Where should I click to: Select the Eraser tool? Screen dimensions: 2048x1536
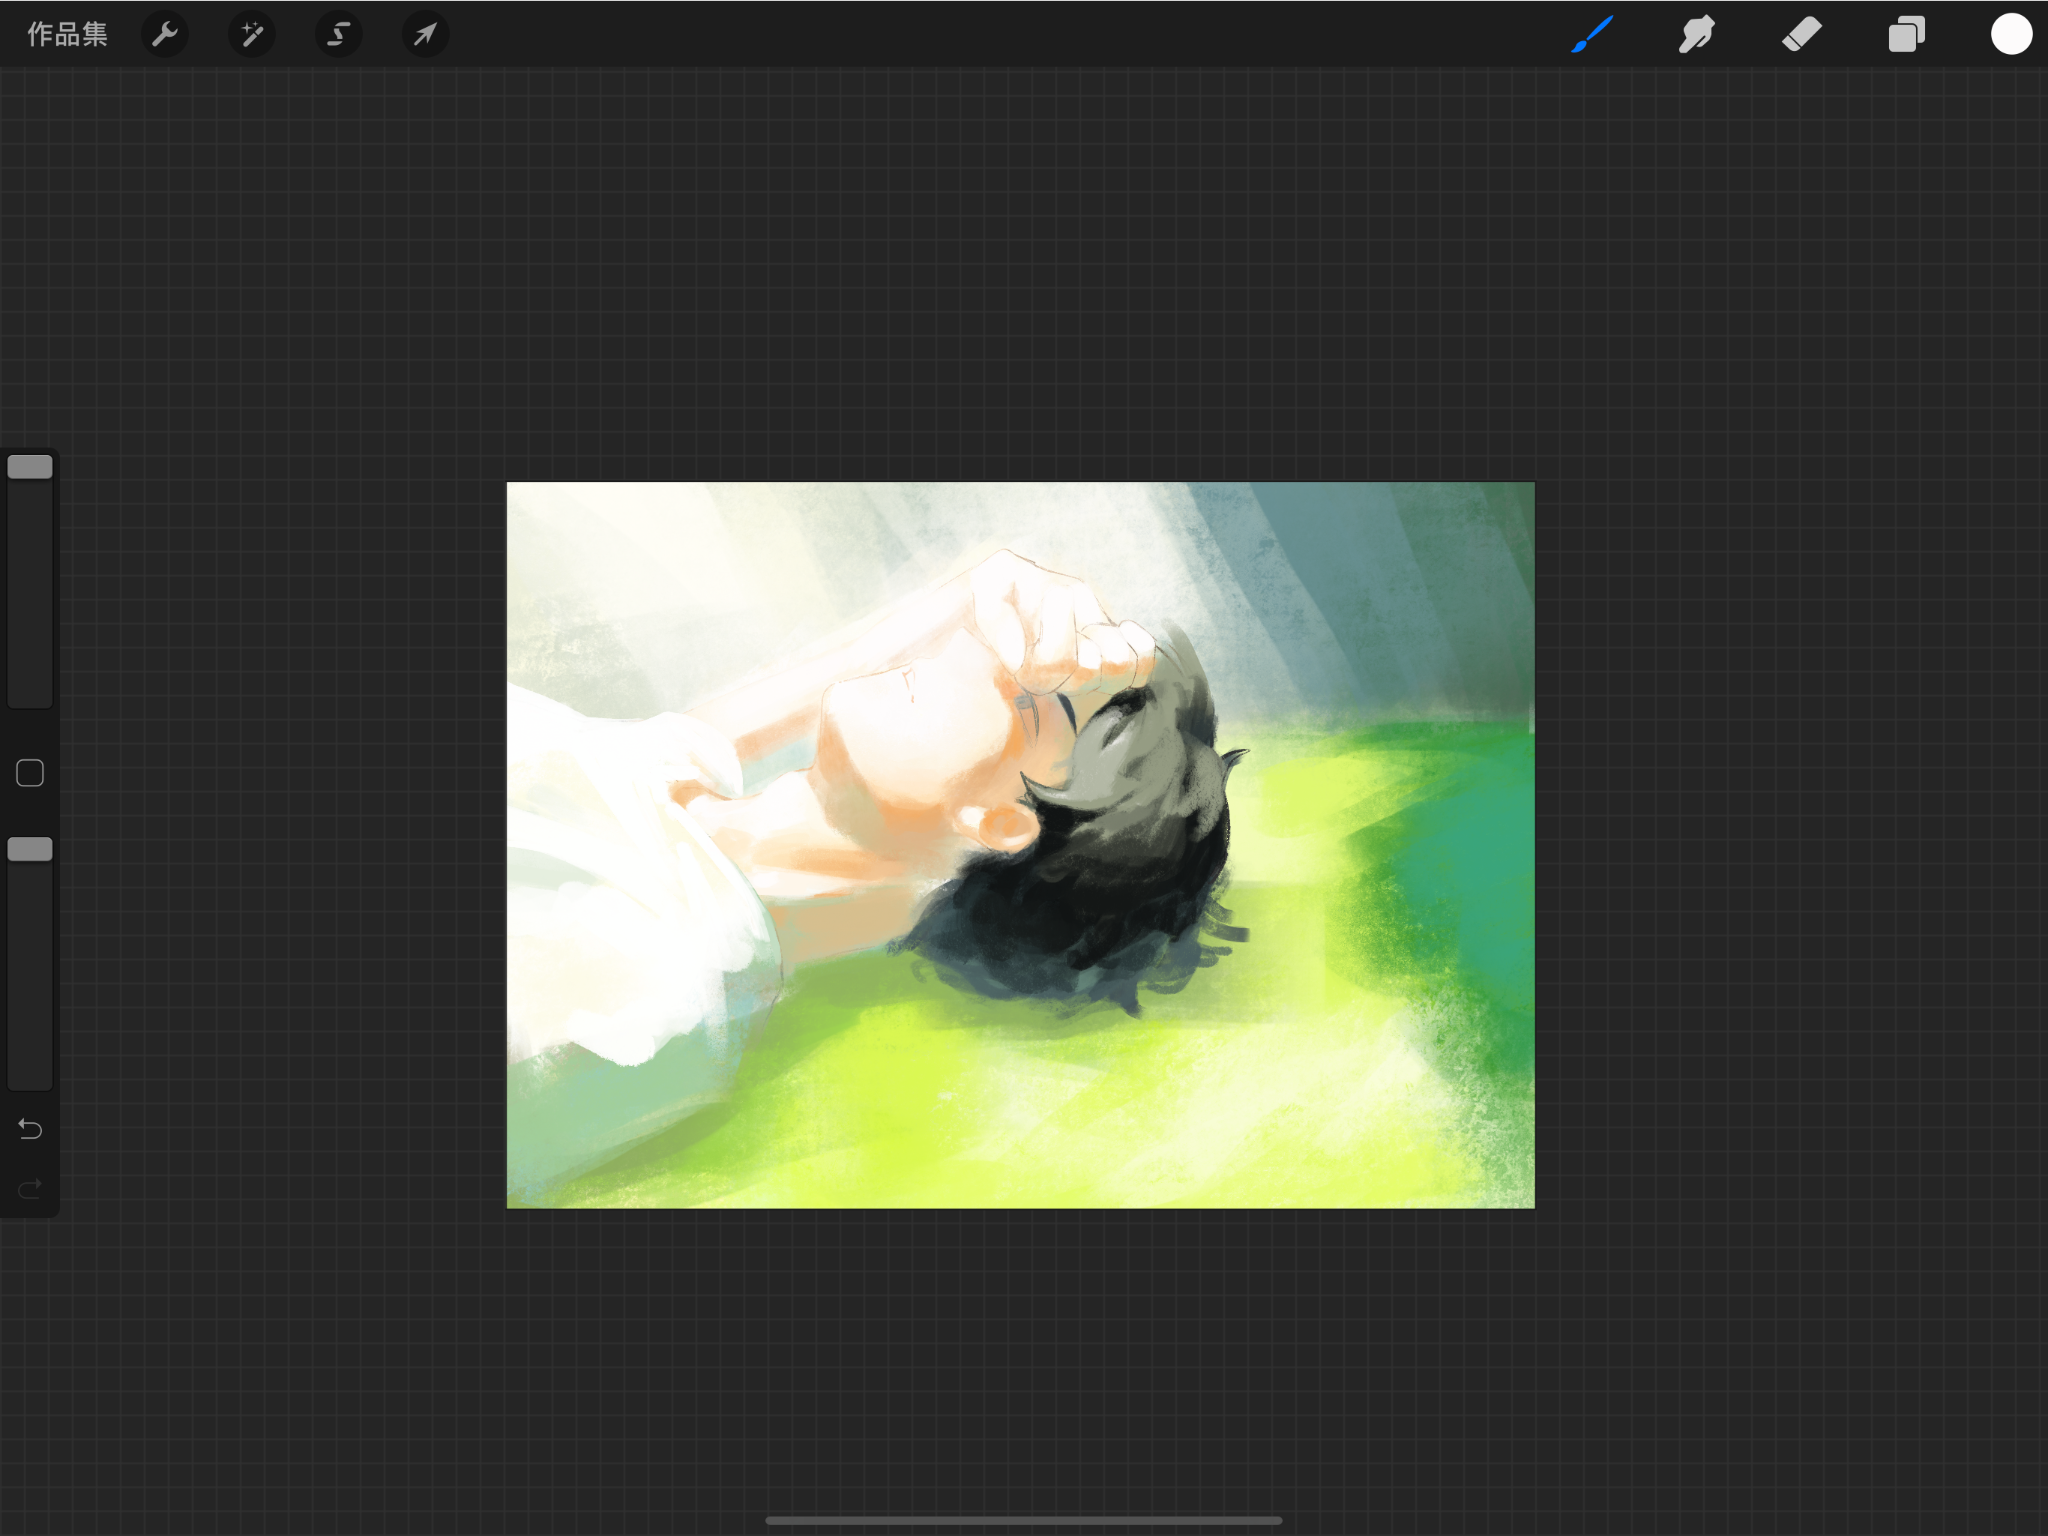tap(1802, 34)
